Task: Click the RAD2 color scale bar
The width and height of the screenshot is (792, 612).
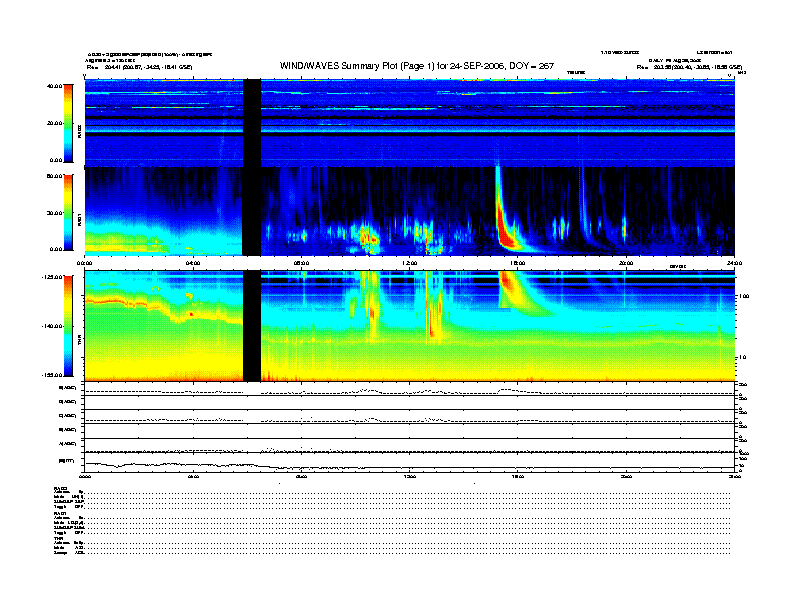Action: click(x=68, y=123)
